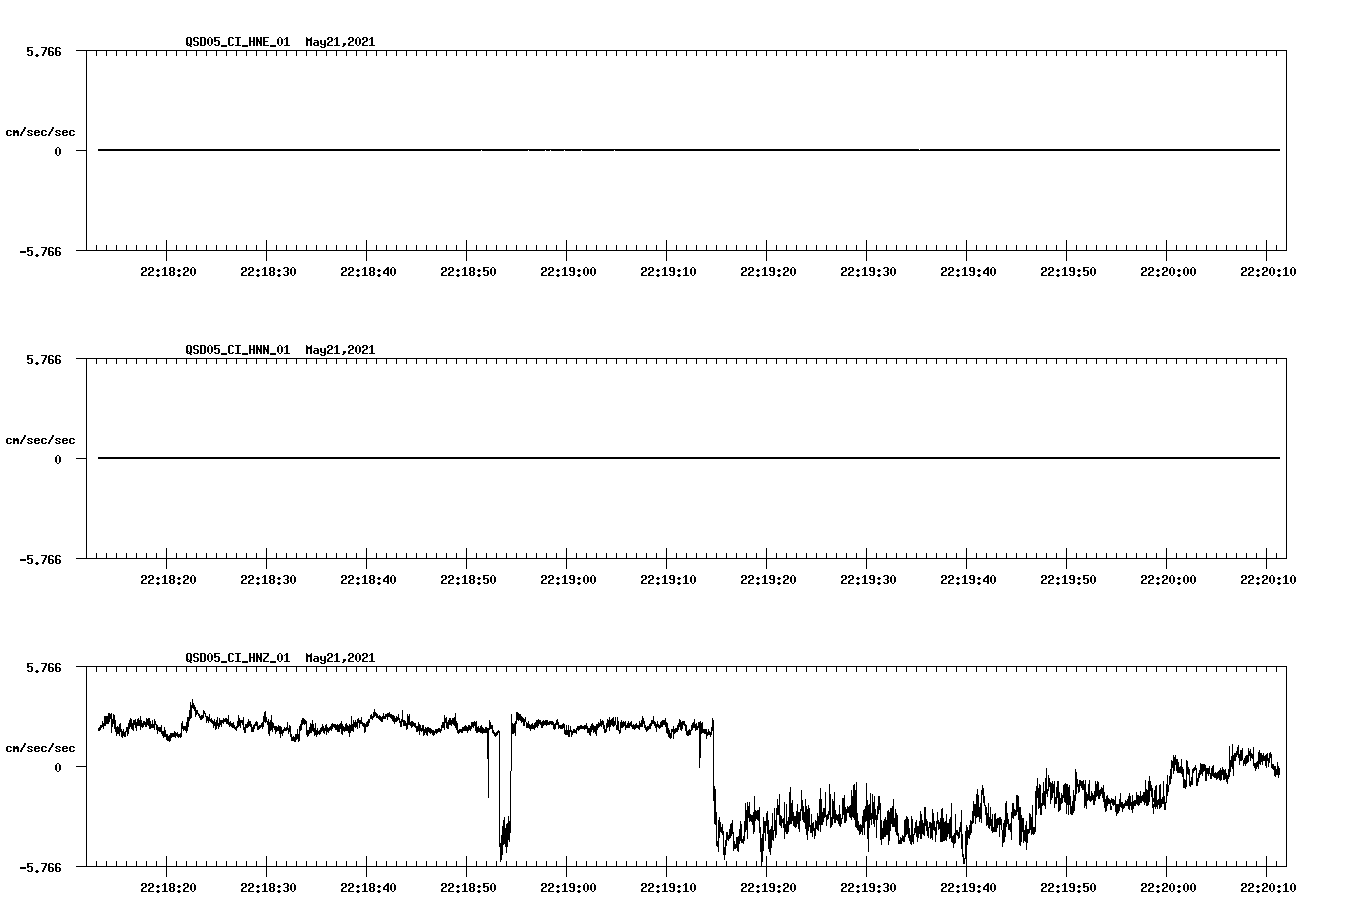Screen dimensions: 1358x924
Task: Click 22:18:30 time label under HNN plot
Action: tap(268, 580)
